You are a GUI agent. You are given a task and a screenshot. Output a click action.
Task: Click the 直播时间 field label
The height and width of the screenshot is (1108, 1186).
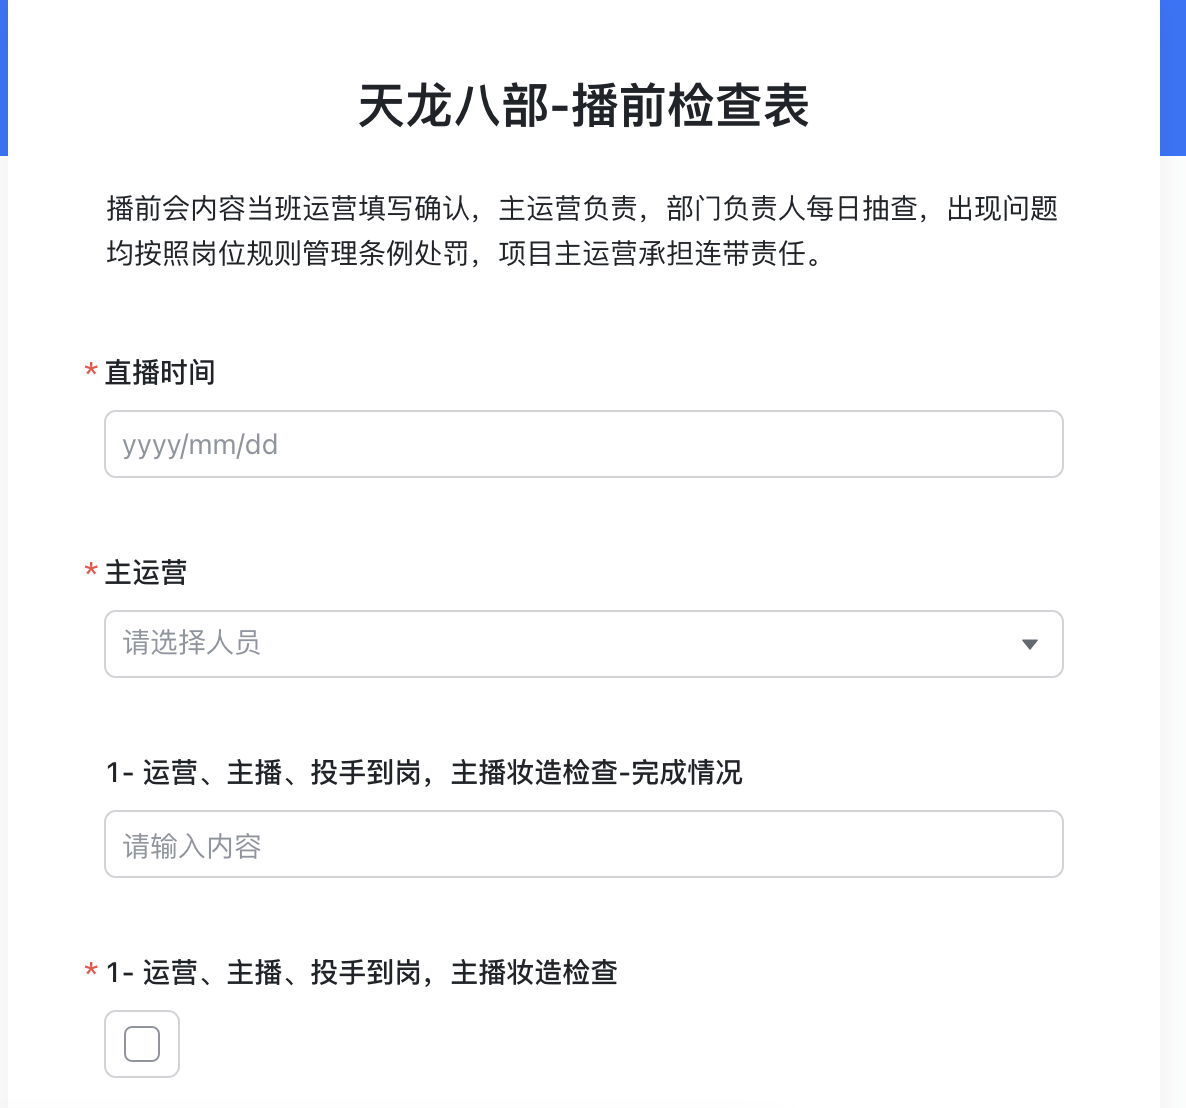pos(160,373)
